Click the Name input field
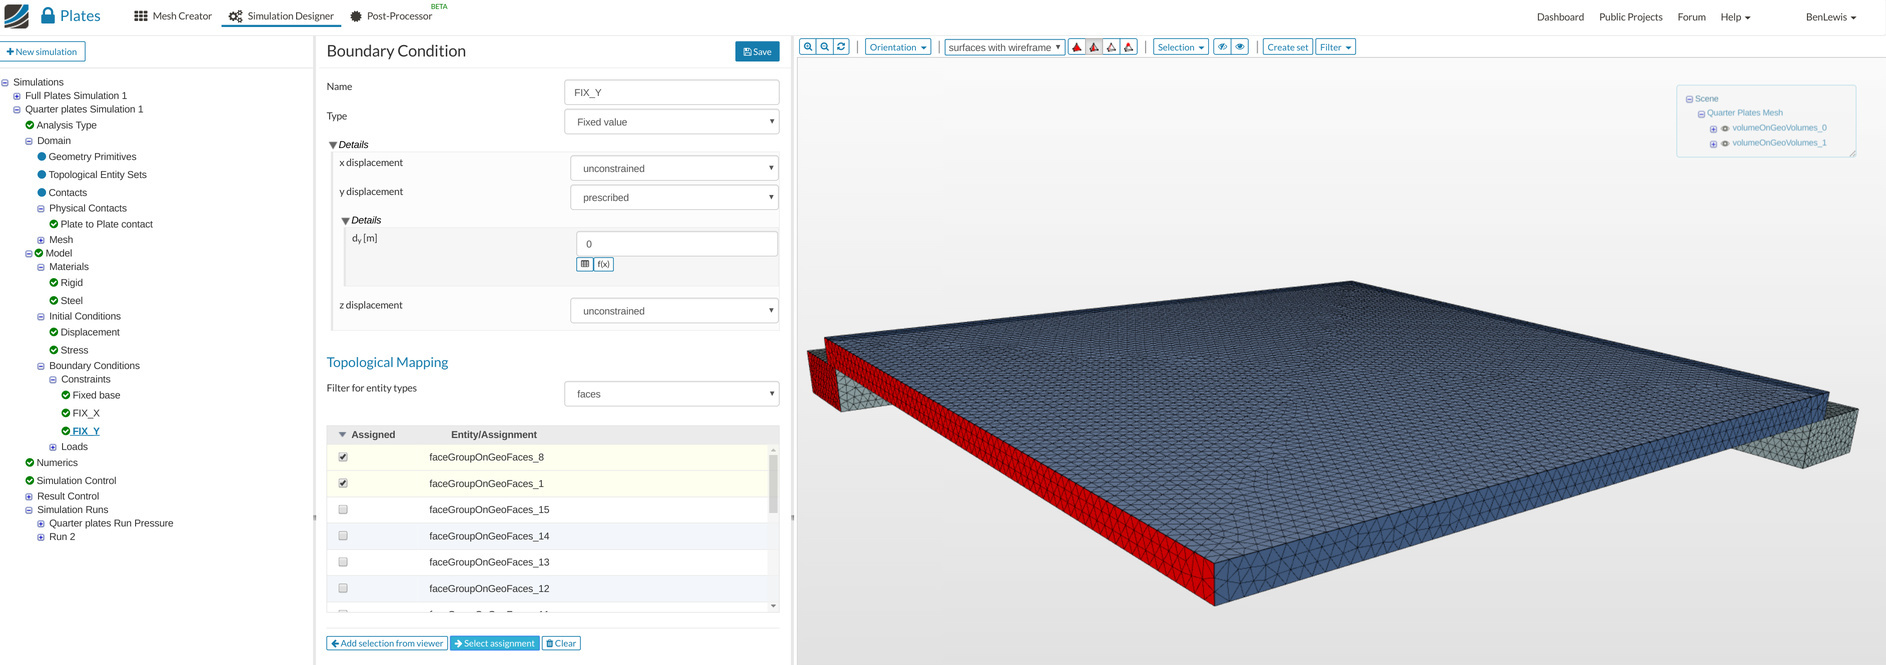This screenshot has width=1886, height=665. click(x=671, y=92)
